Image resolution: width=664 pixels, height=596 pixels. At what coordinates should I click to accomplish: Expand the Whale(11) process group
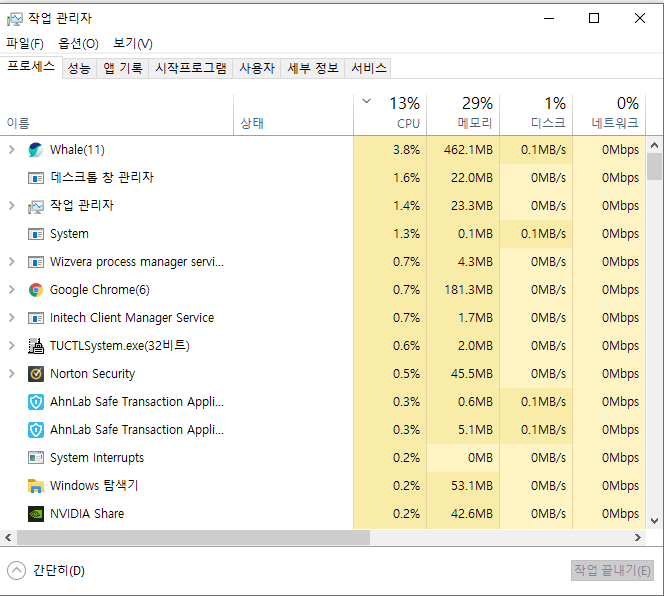11,150
